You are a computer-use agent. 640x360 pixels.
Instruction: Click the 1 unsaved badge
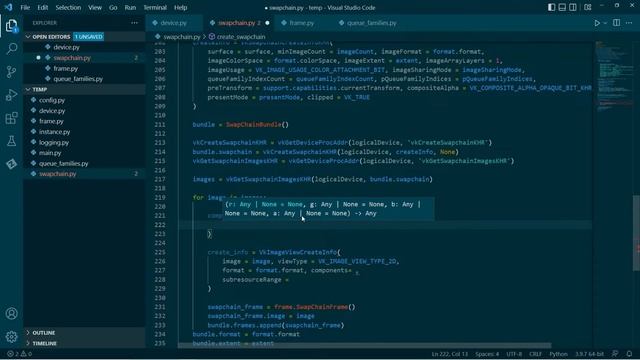pos(89,37)
